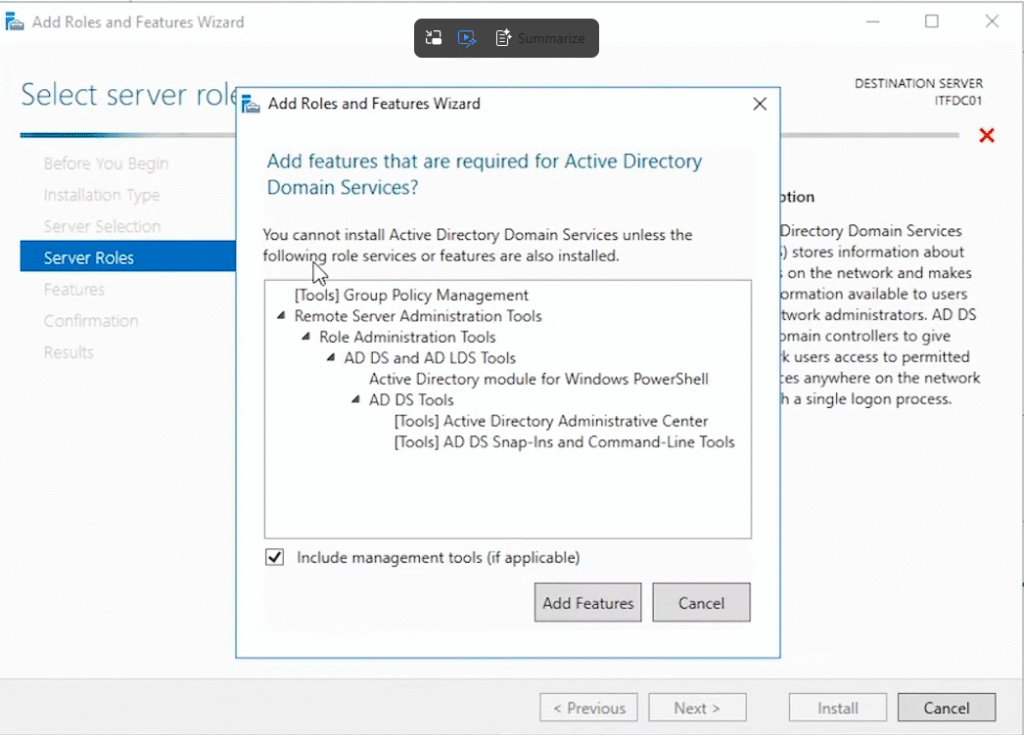Select AD DS Tools label

(x=411, y=400)
